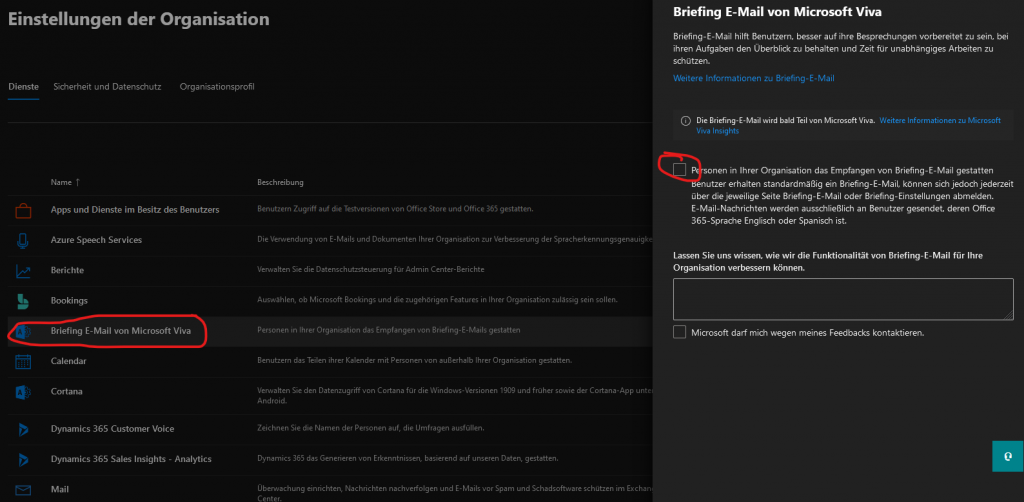Select the Bookings service name
Screen dimensions: 1024x502
pos(69,300)
